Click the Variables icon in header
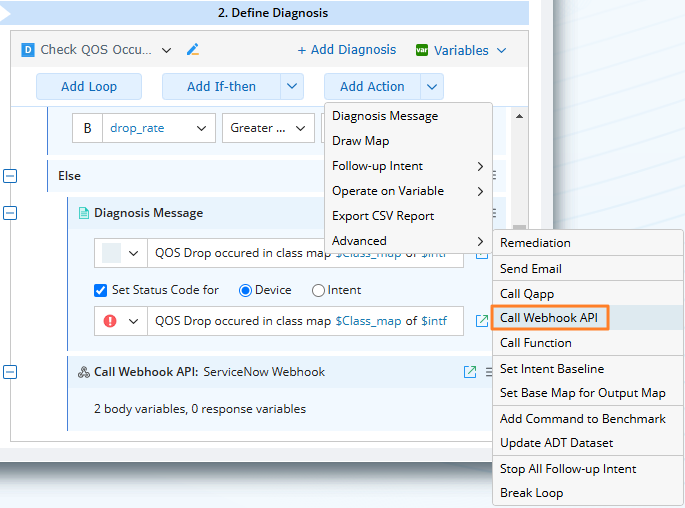Viewport: 685px width, 508px height. [422, 50]
